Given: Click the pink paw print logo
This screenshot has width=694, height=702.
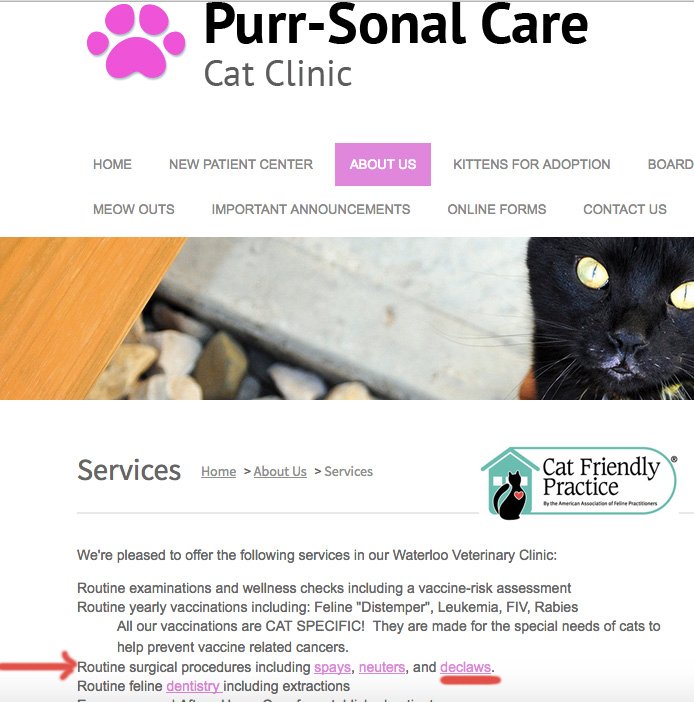Looking at the screenshot, I should [x=136, y=41].
